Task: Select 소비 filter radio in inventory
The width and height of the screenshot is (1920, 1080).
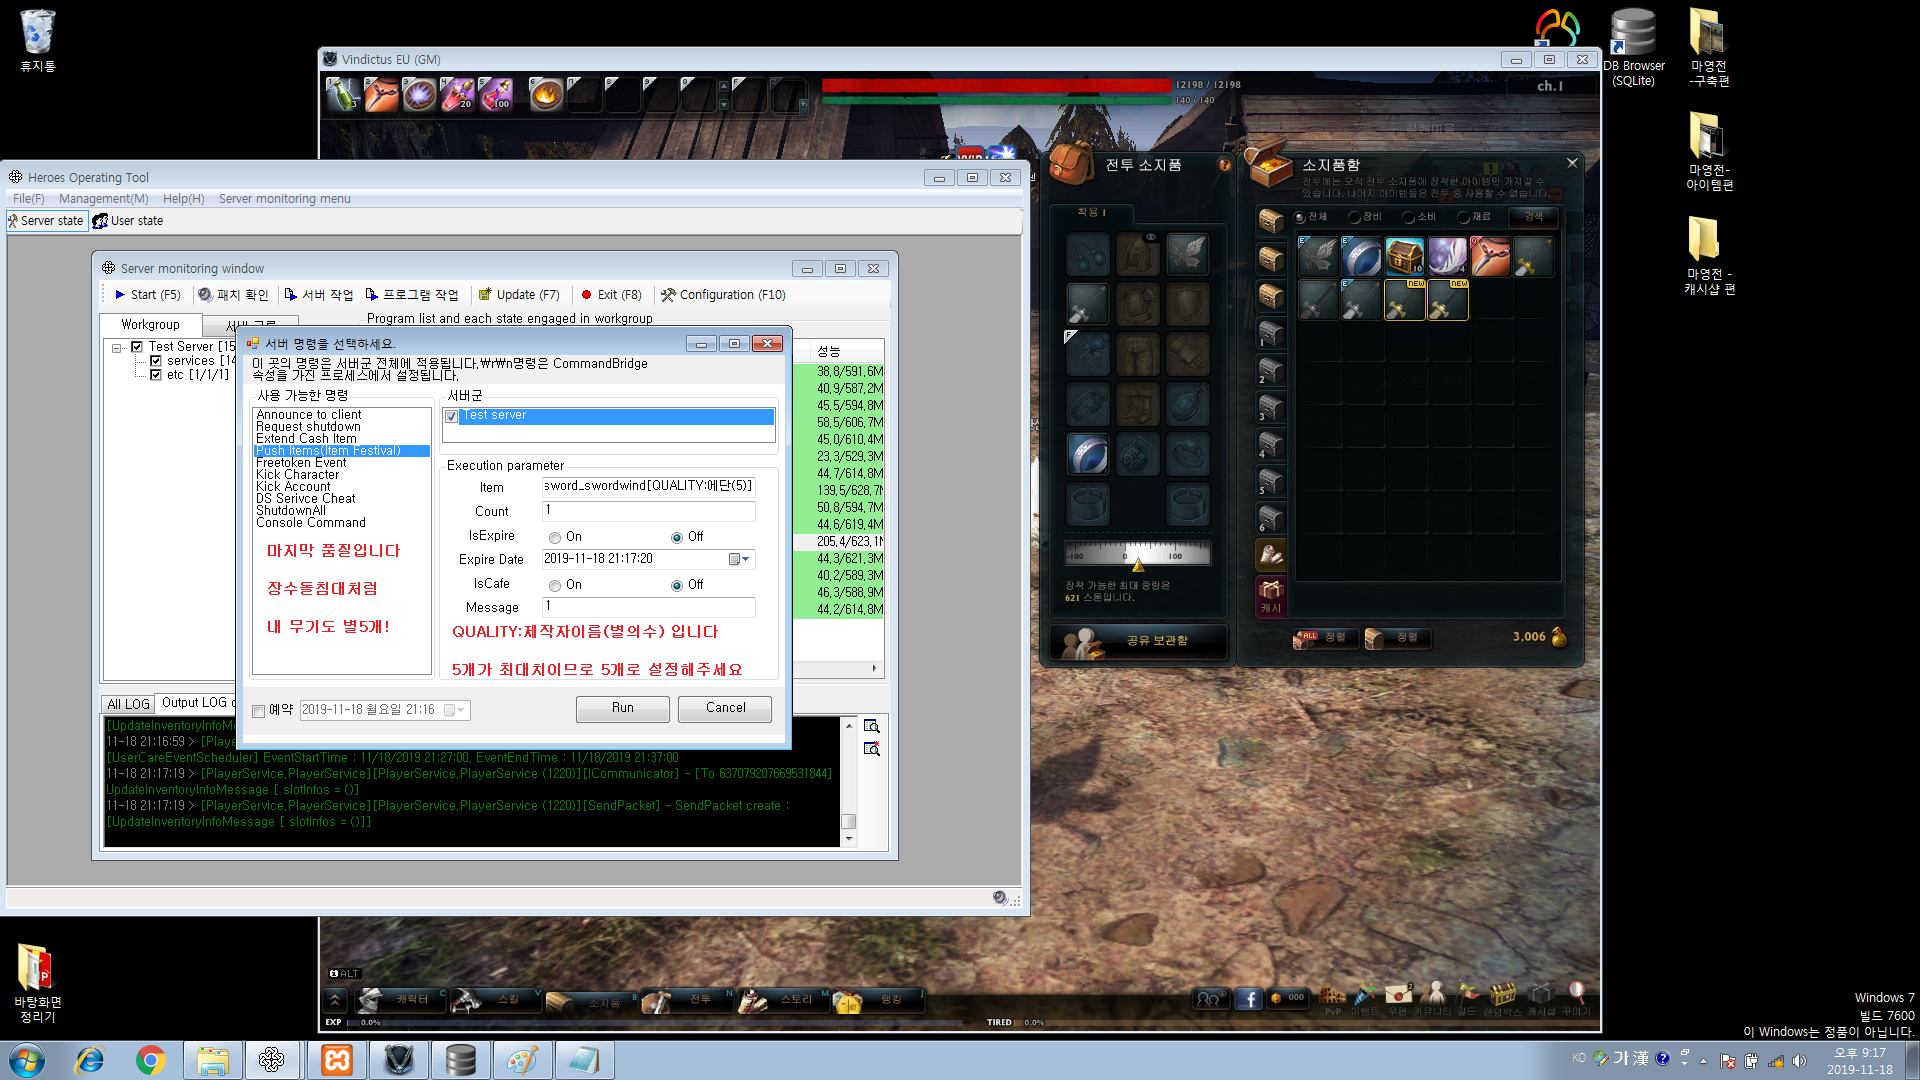Action: click(x=1407, y=217)
